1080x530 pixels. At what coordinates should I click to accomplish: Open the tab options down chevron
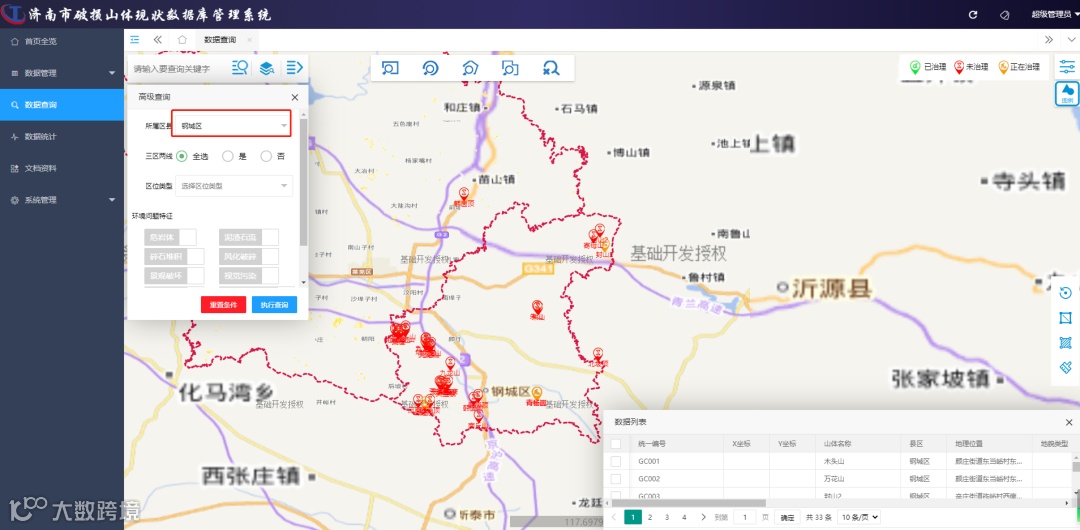tap(1070, 39)
